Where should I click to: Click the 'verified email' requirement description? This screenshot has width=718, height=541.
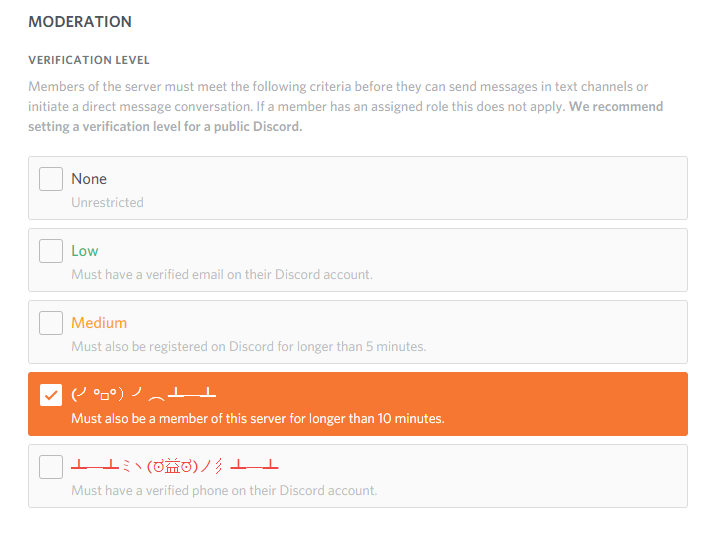[x=222, y=274]
